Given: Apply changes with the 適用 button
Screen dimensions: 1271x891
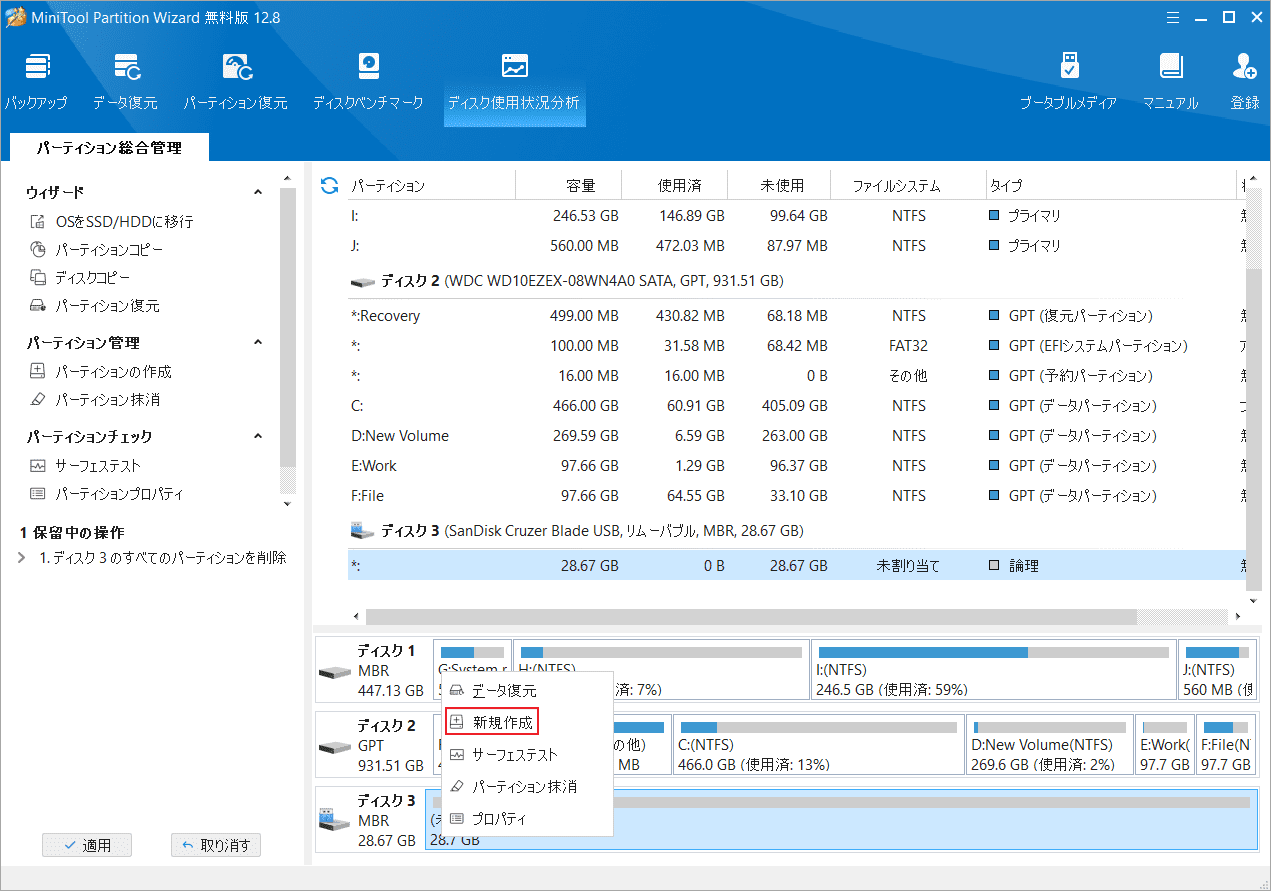Looking at the screenshot, I should [x=86, y=845].
